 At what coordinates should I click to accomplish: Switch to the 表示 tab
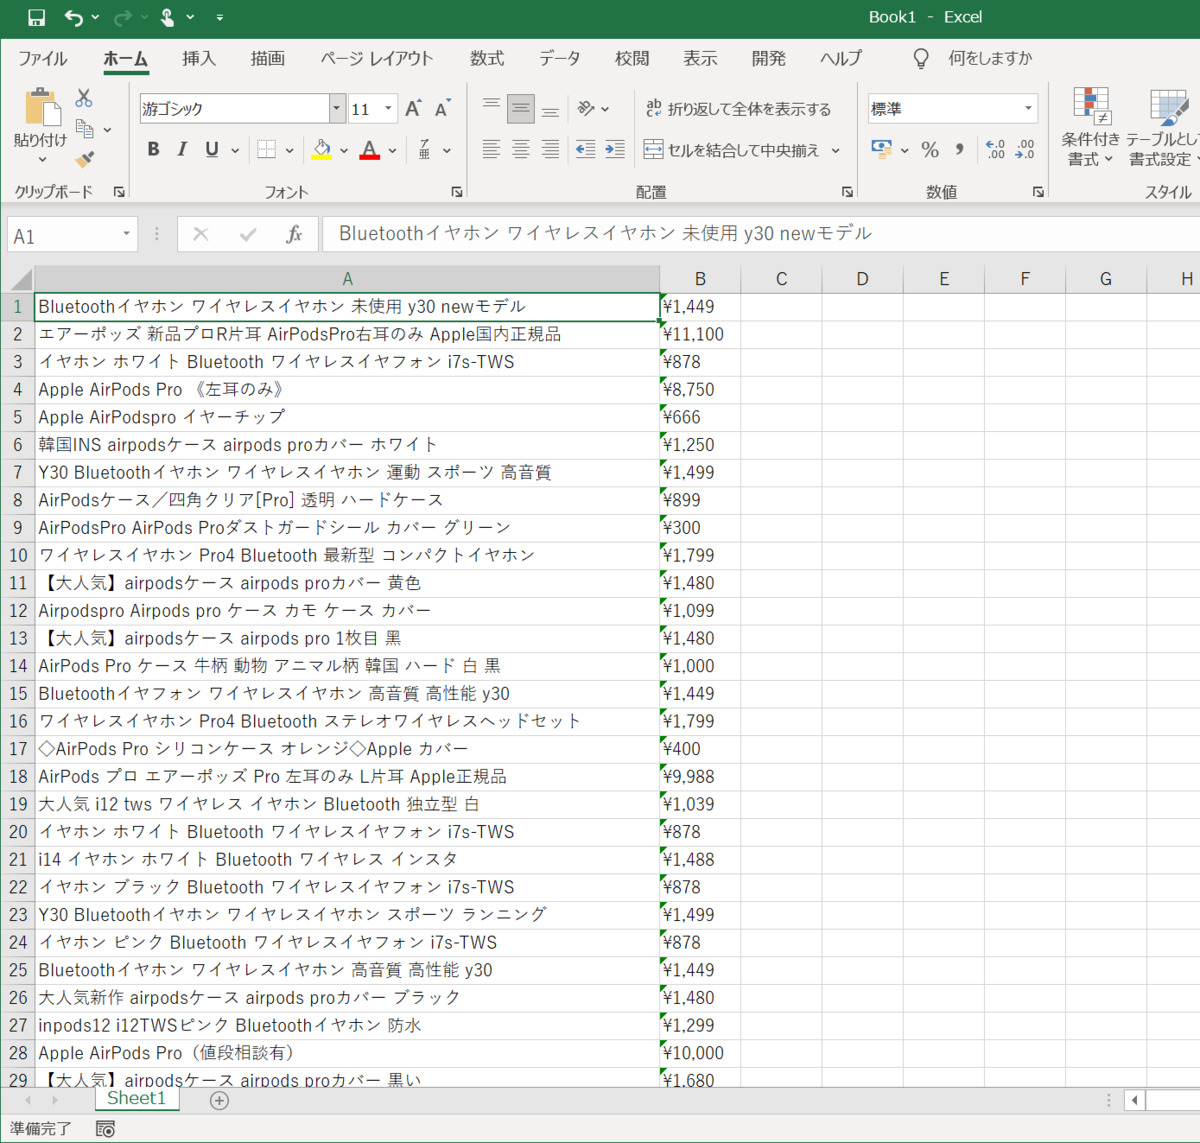700,58
